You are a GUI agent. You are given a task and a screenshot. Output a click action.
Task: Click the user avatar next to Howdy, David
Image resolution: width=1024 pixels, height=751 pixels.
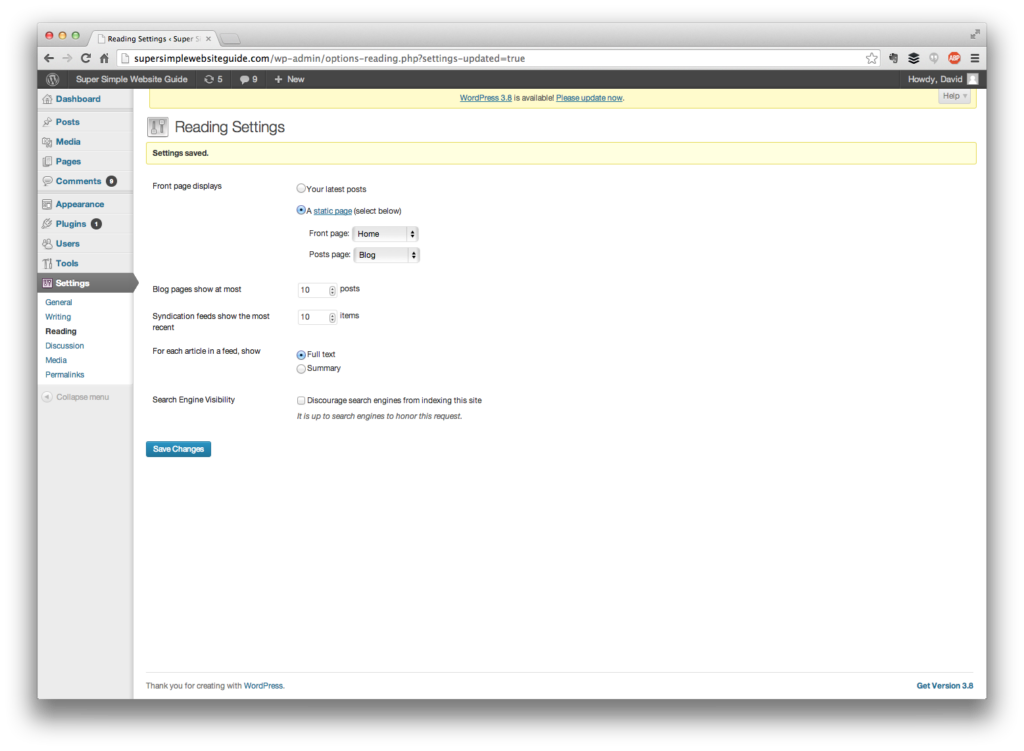[972, 79]
